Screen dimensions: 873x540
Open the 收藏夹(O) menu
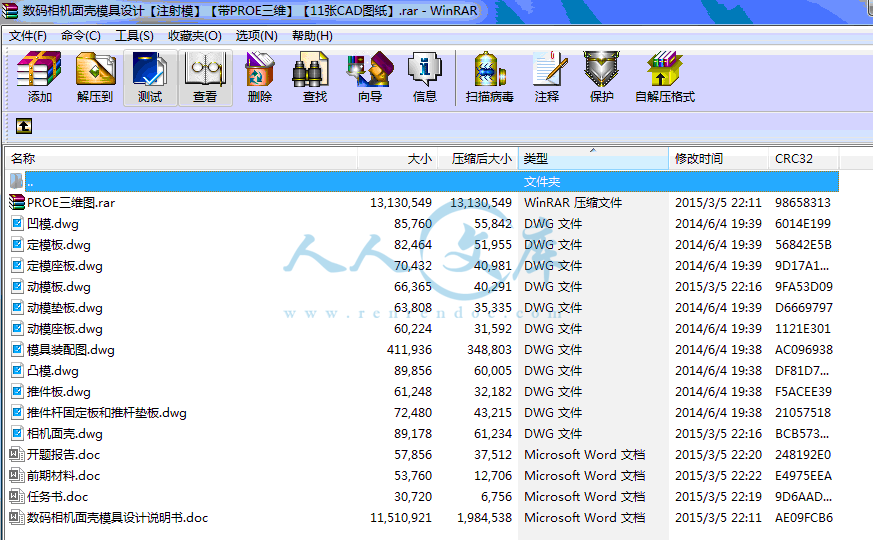tap(195, 36)
